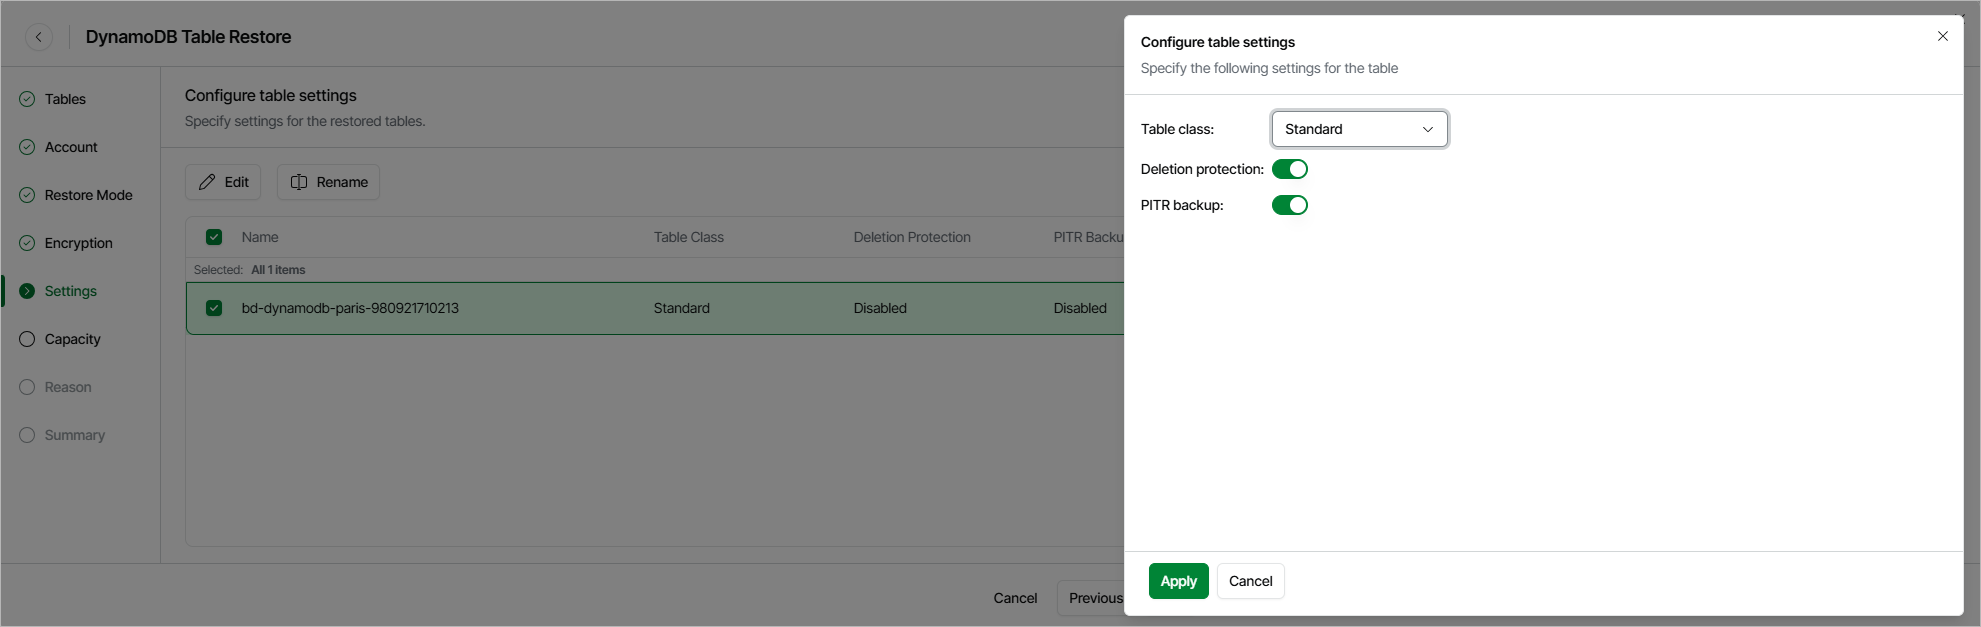Click the Capacity step circle icon
The width and height of the screenshot is (1981, 627).
27,339
